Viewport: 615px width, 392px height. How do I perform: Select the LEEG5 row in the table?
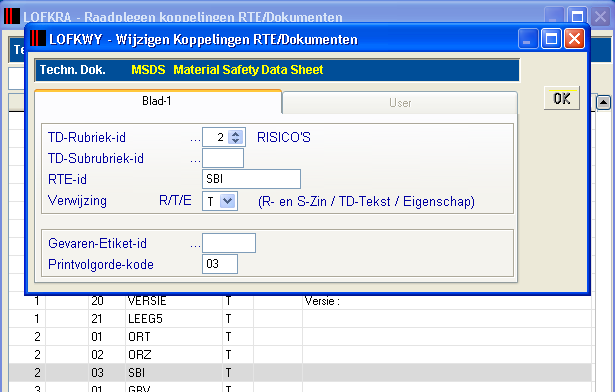point(300,319)
